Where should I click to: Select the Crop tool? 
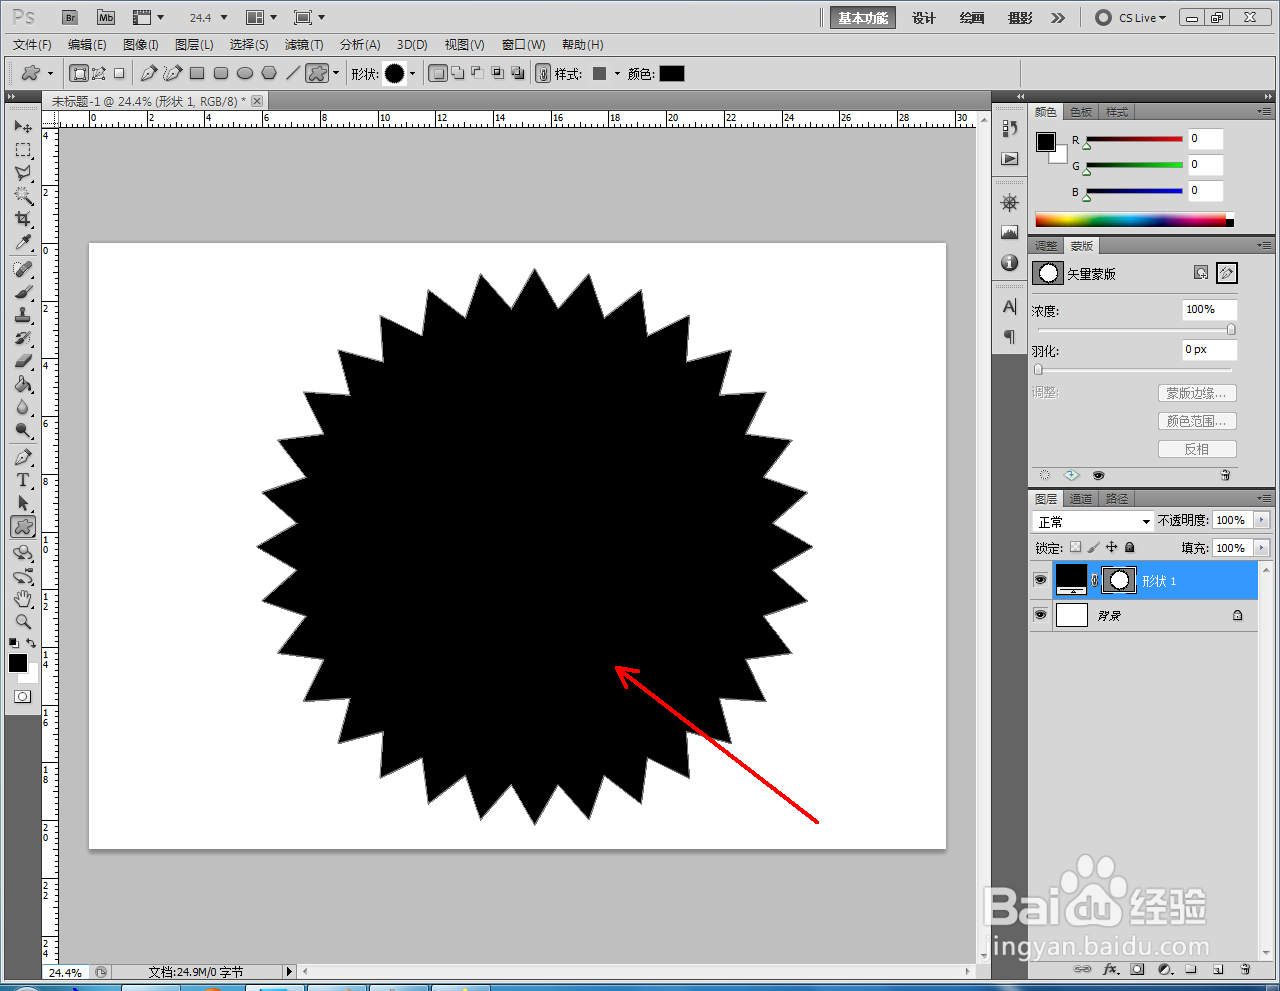(x=23, y=219)
